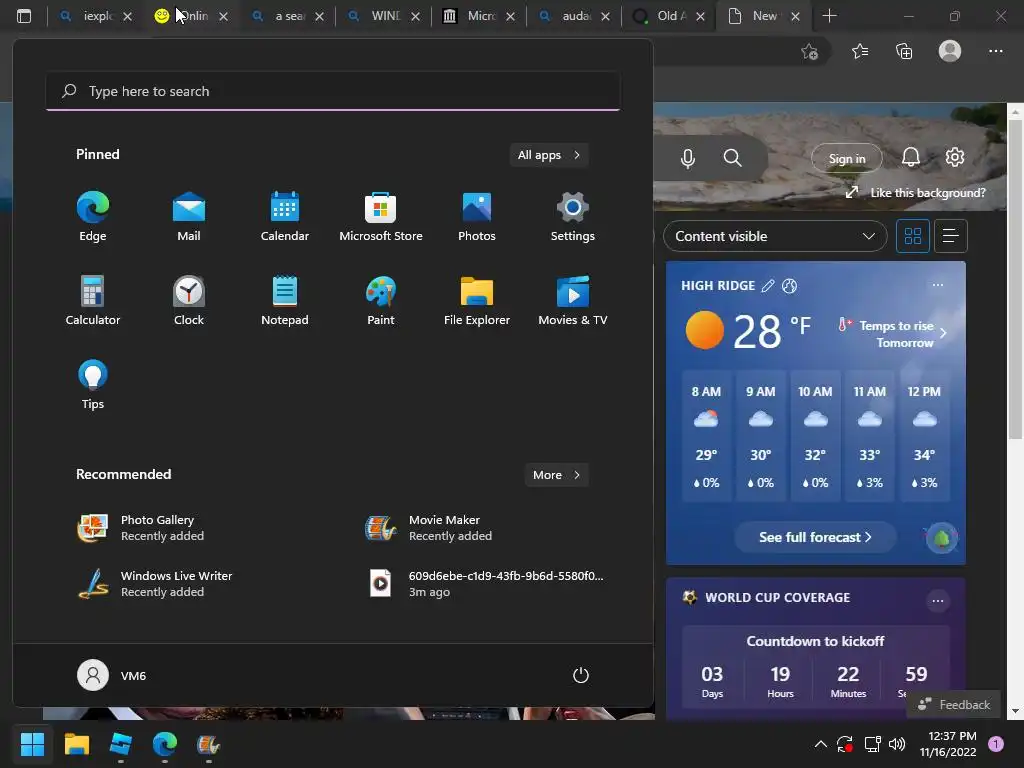Open page settings gear icon
Viewport: 1024px width, 768px height.
pos(955,157)
